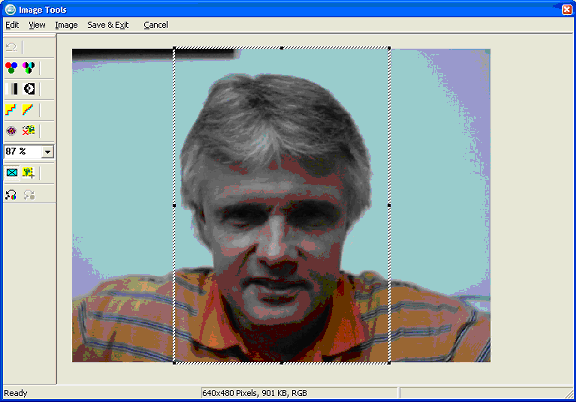
Task: Apply the stepped posterize icon
Action: coord(11,110)
